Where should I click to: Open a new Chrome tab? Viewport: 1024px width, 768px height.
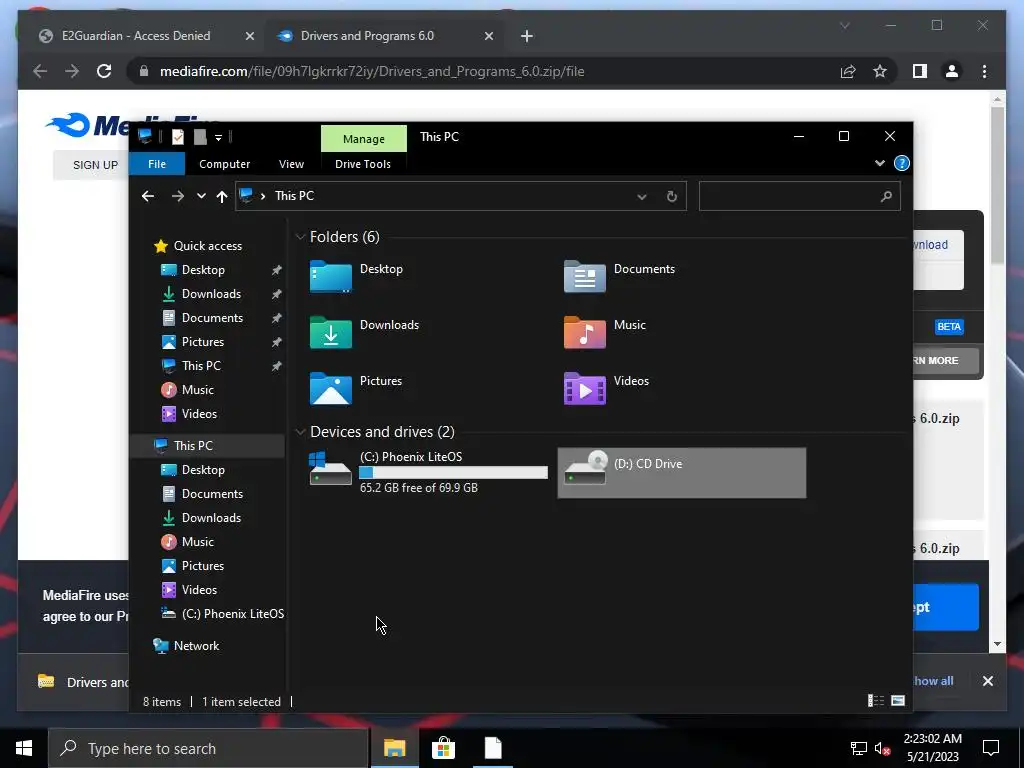[x=527, y=36]
